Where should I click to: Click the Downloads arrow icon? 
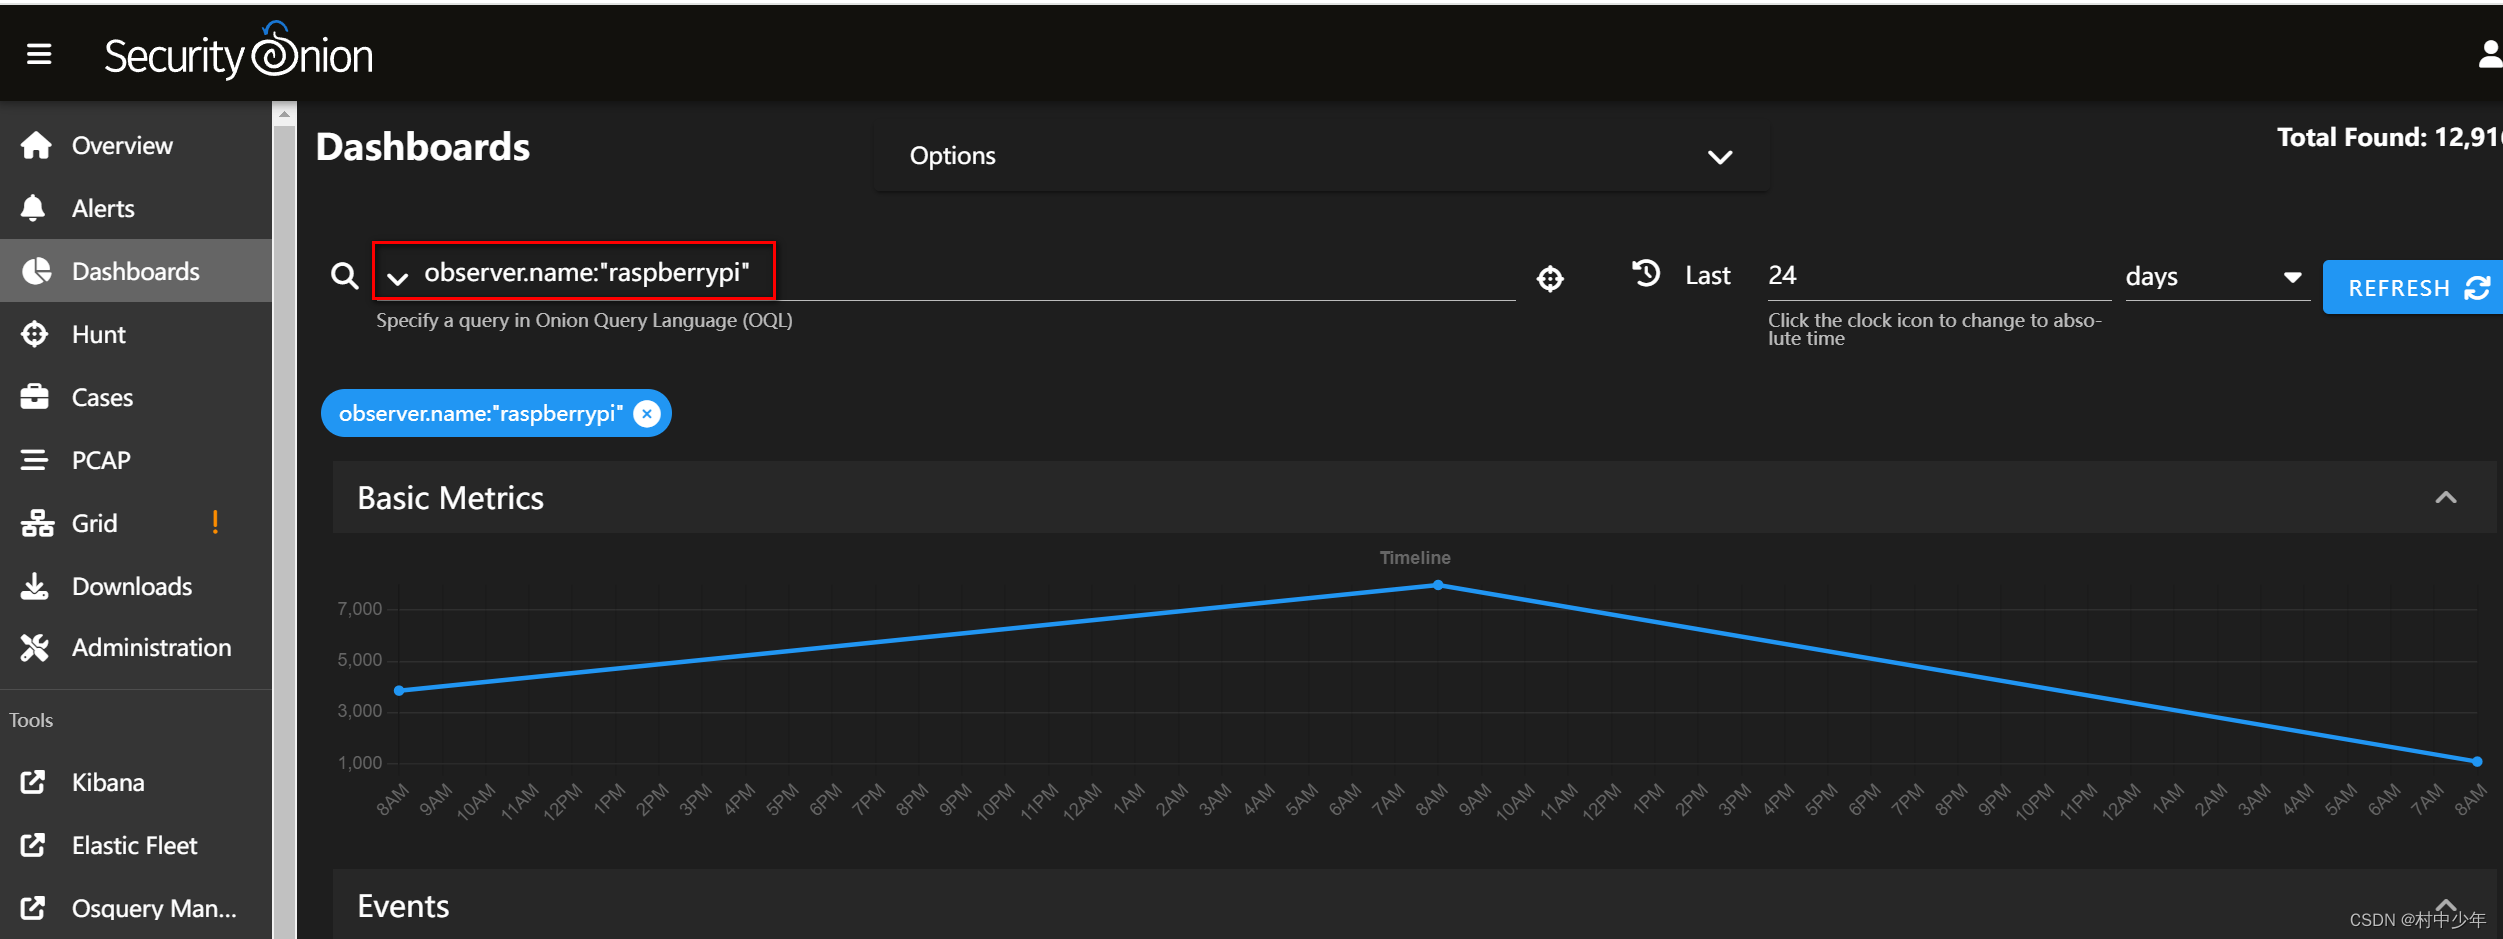(35, 586)
